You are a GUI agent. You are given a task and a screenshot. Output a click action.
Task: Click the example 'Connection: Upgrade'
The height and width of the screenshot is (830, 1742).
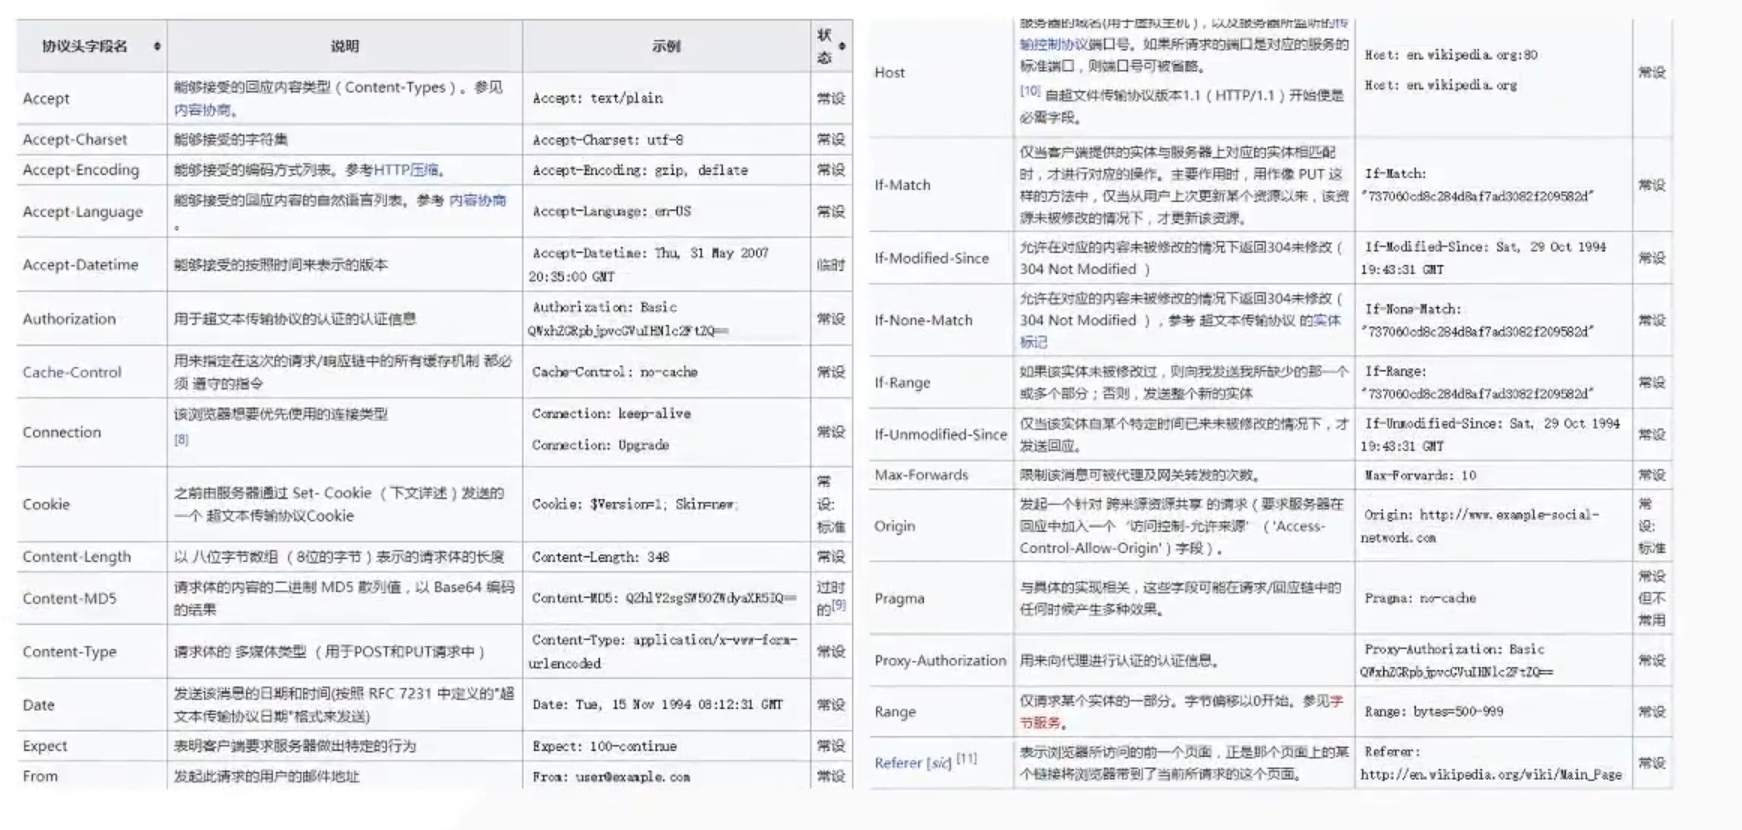click(600, 444)
